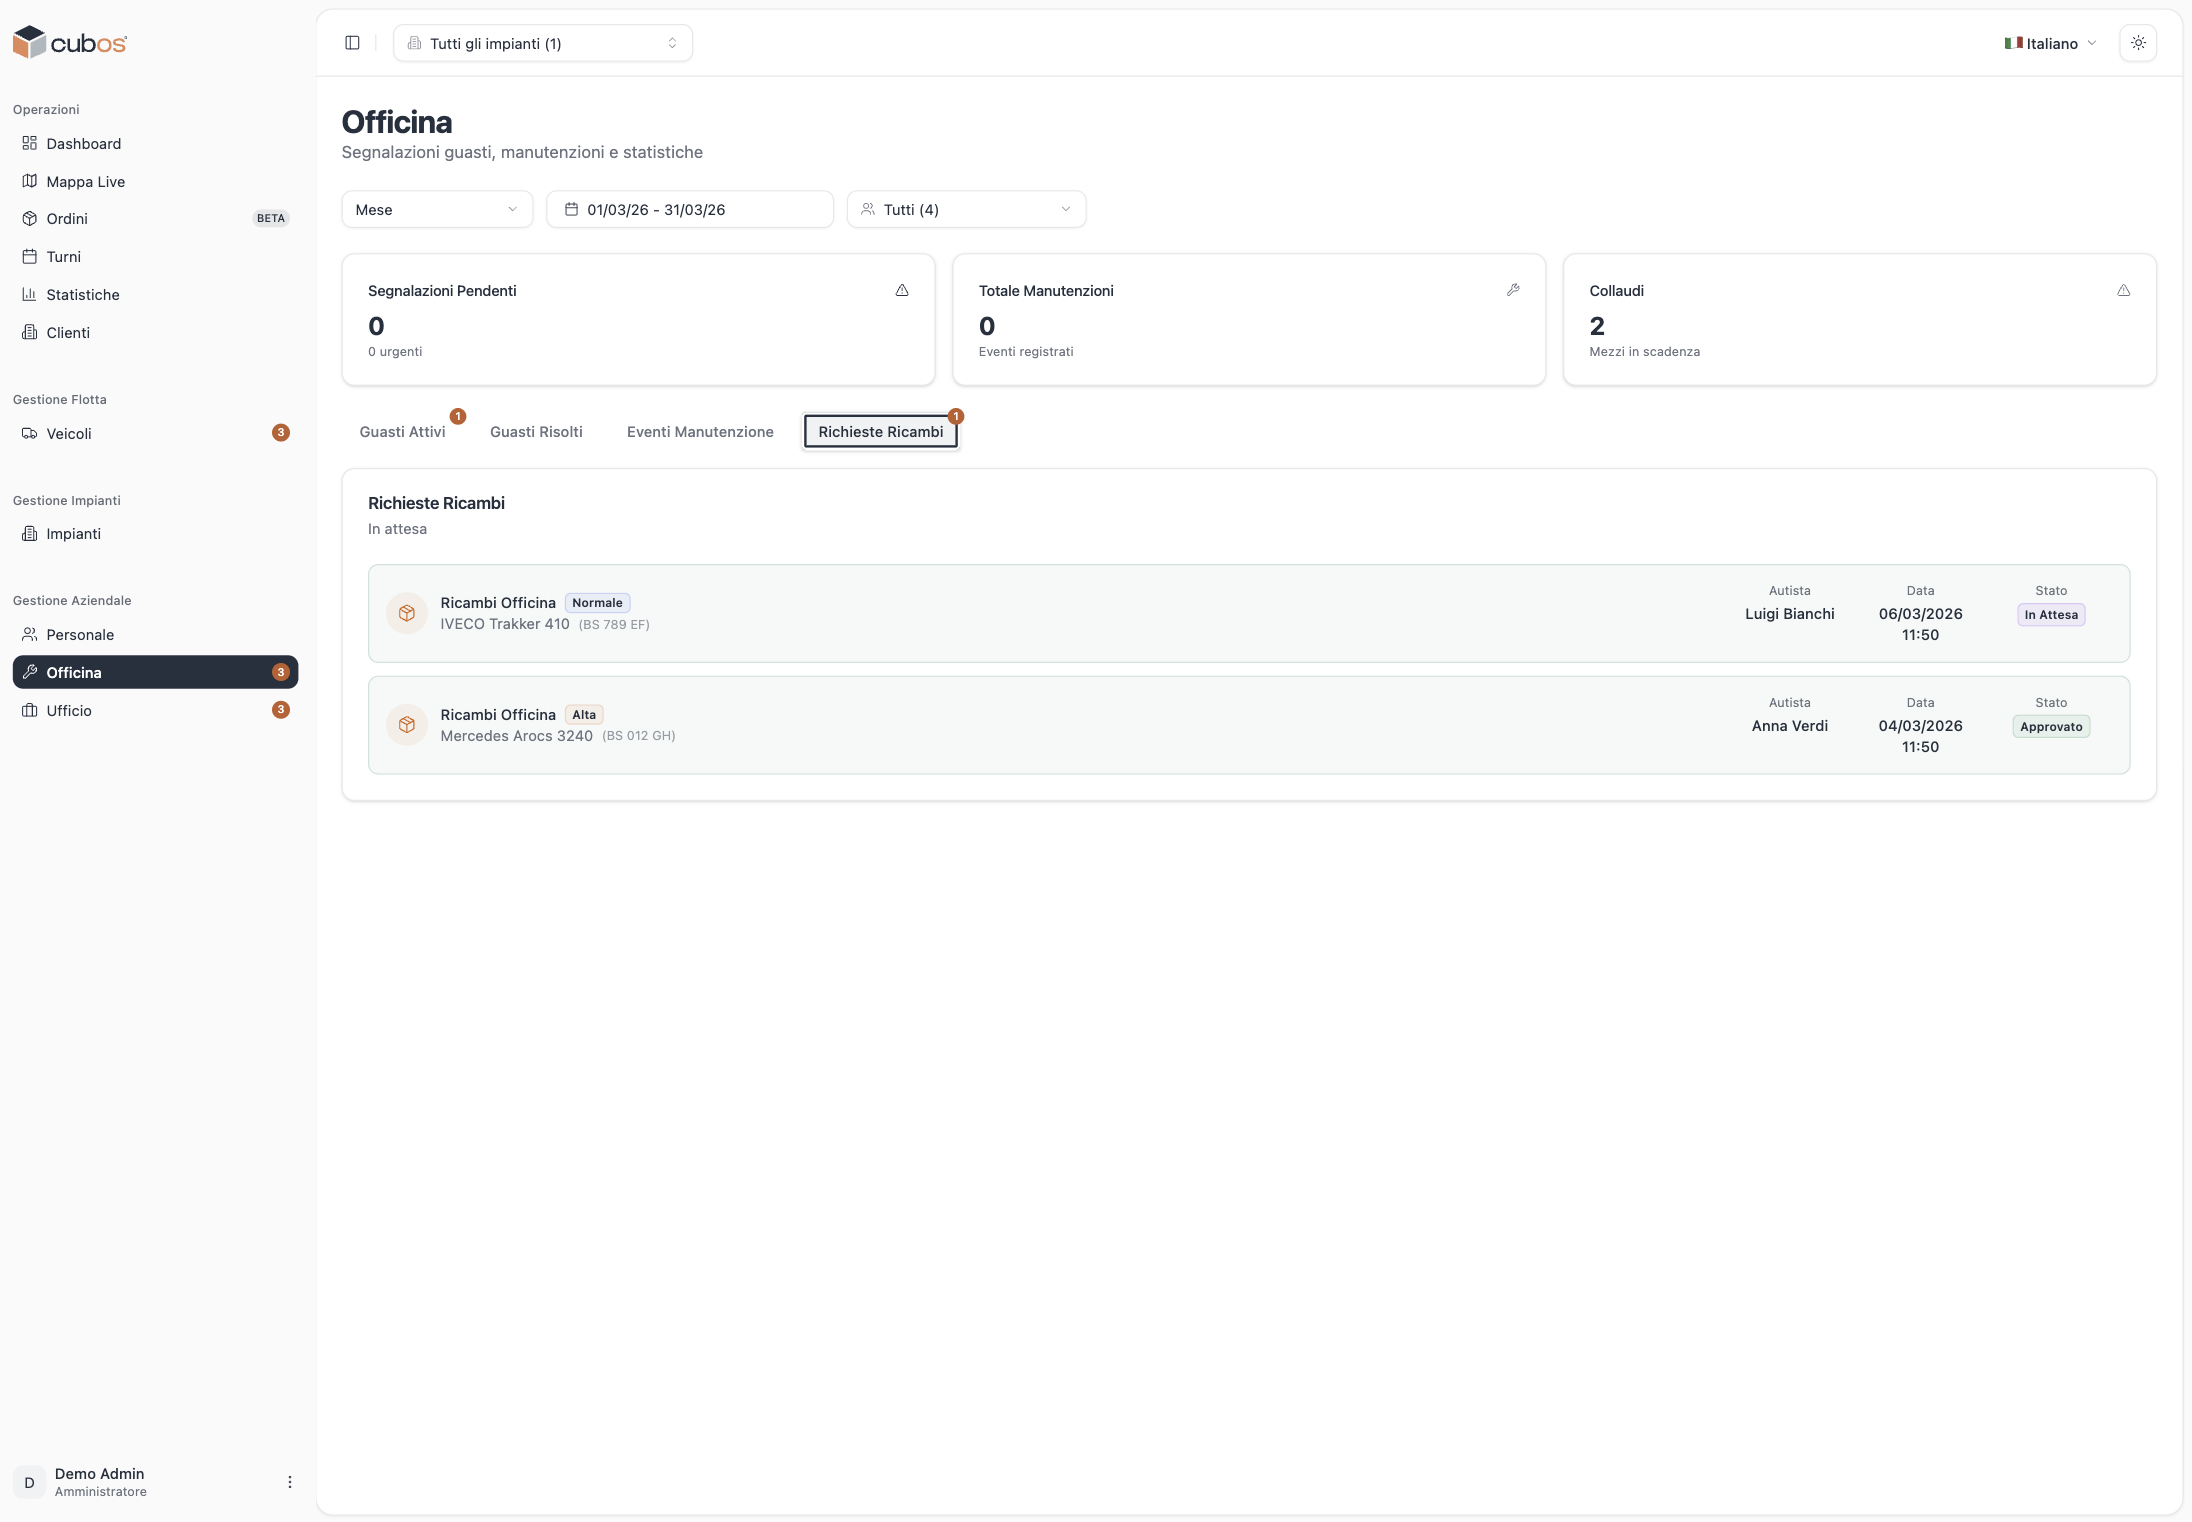
Task: Click the cubos logo
Action: point(70,43)
